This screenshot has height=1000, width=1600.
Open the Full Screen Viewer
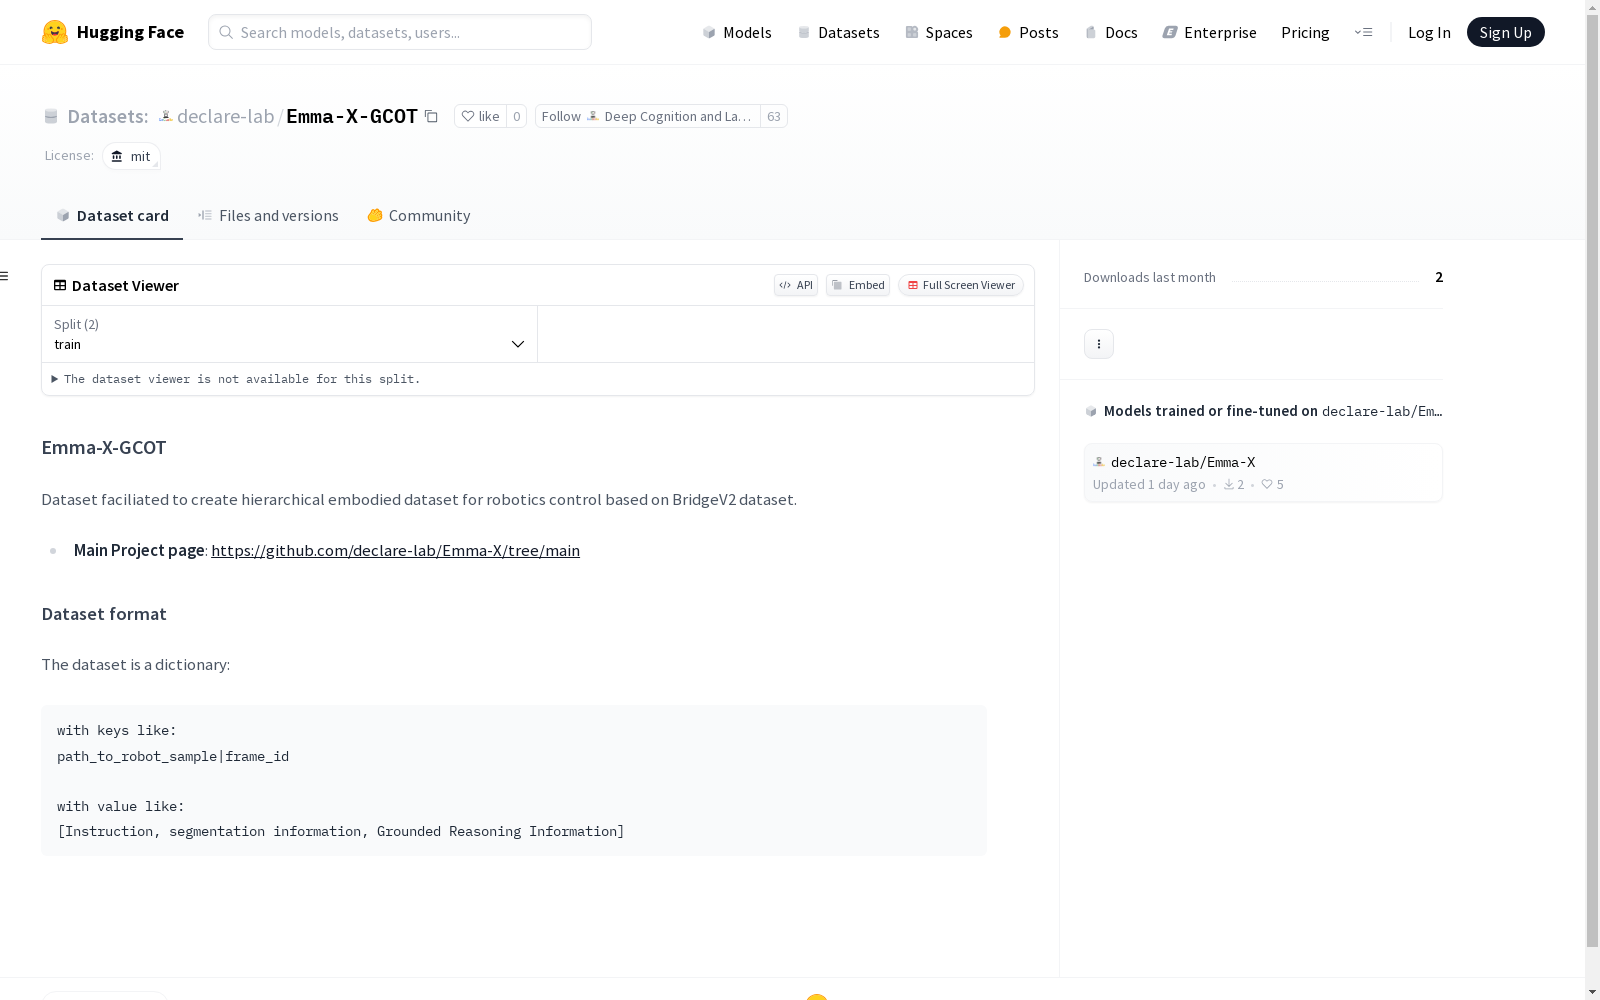click(961, 285)
